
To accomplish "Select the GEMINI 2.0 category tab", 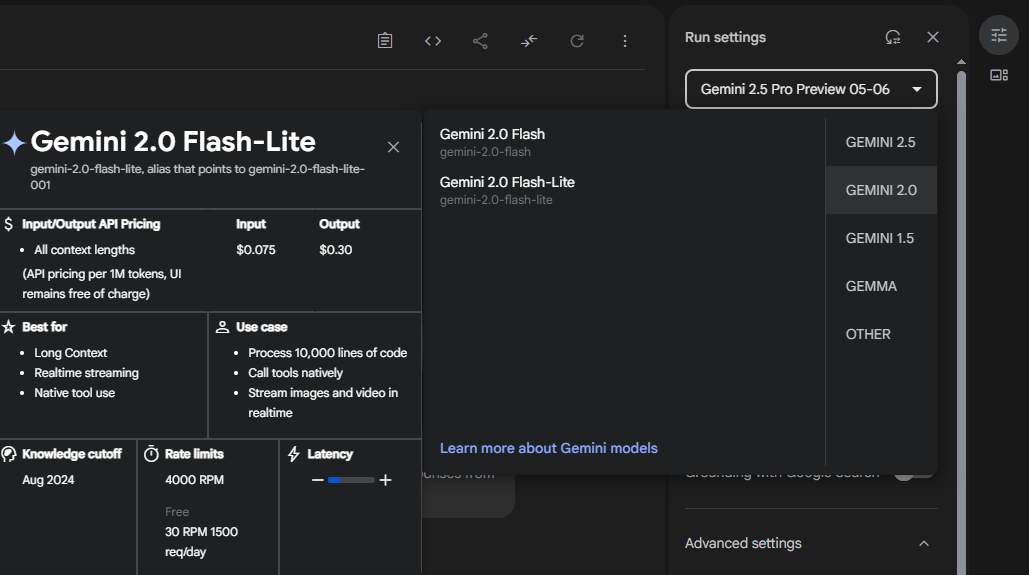I will coord(881,190).
